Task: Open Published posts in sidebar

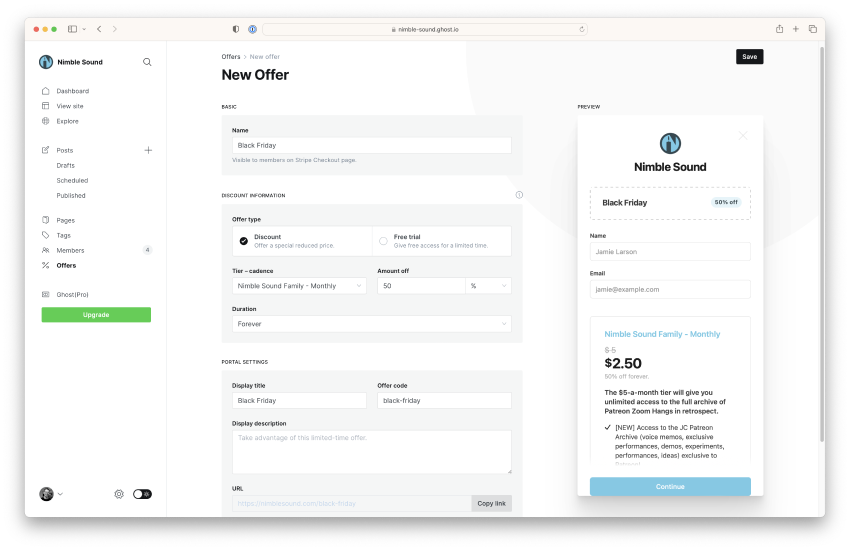Action: [71, 196]
